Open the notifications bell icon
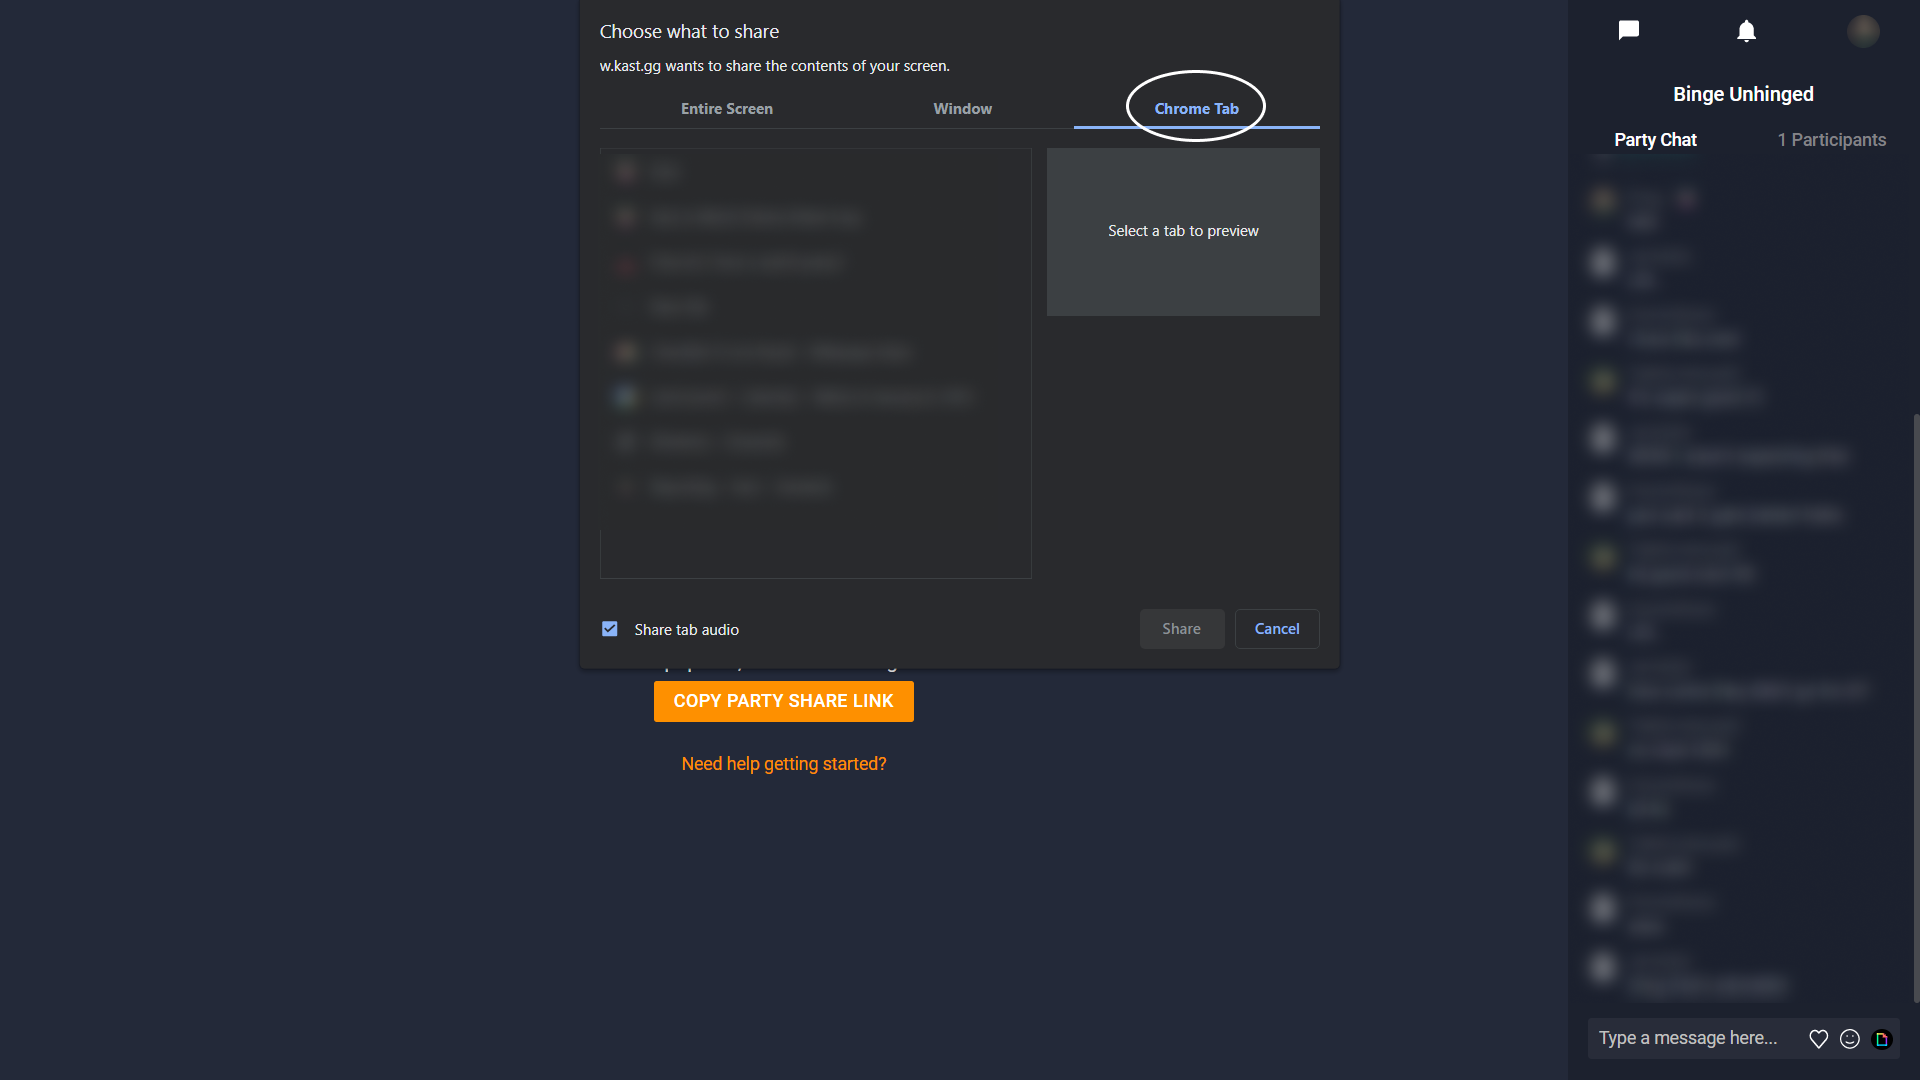The width and height of the screenshot is (1920, 1080). 1747,30
